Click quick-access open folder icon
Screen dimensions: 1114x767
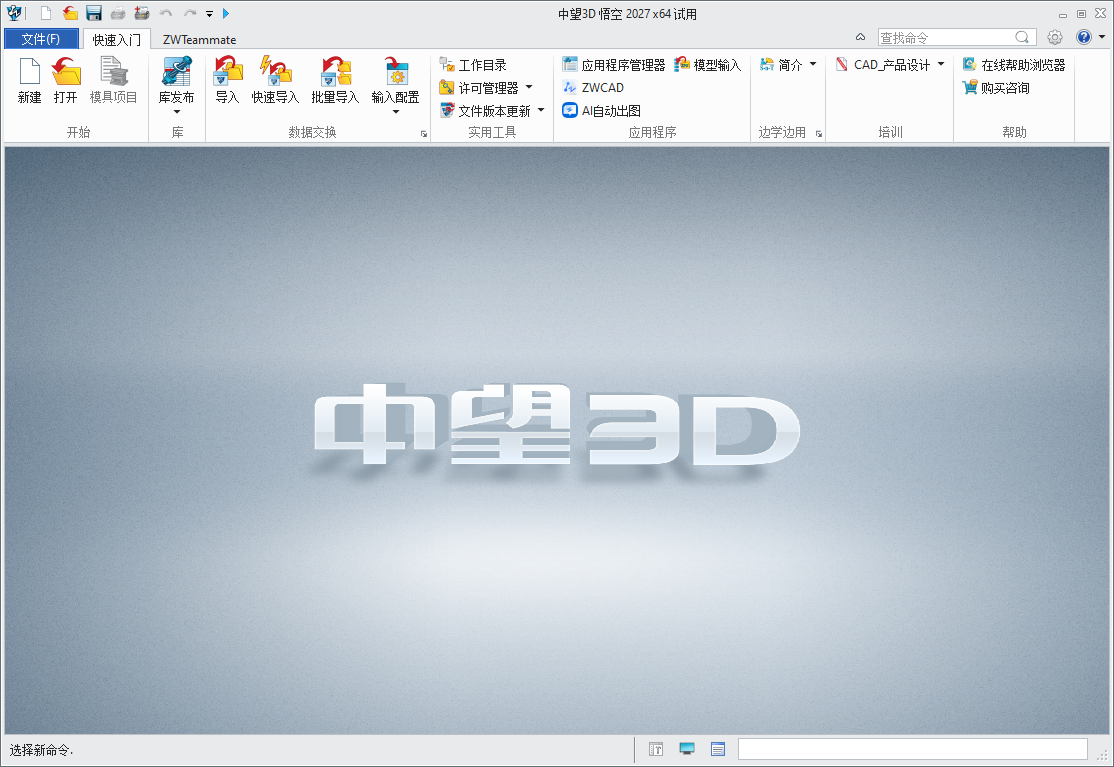point(70,13)
